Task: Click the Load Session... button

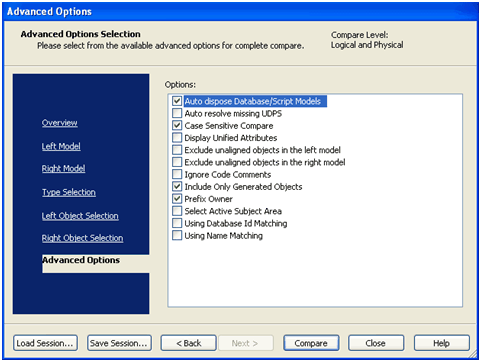Action: coord(45,343)
